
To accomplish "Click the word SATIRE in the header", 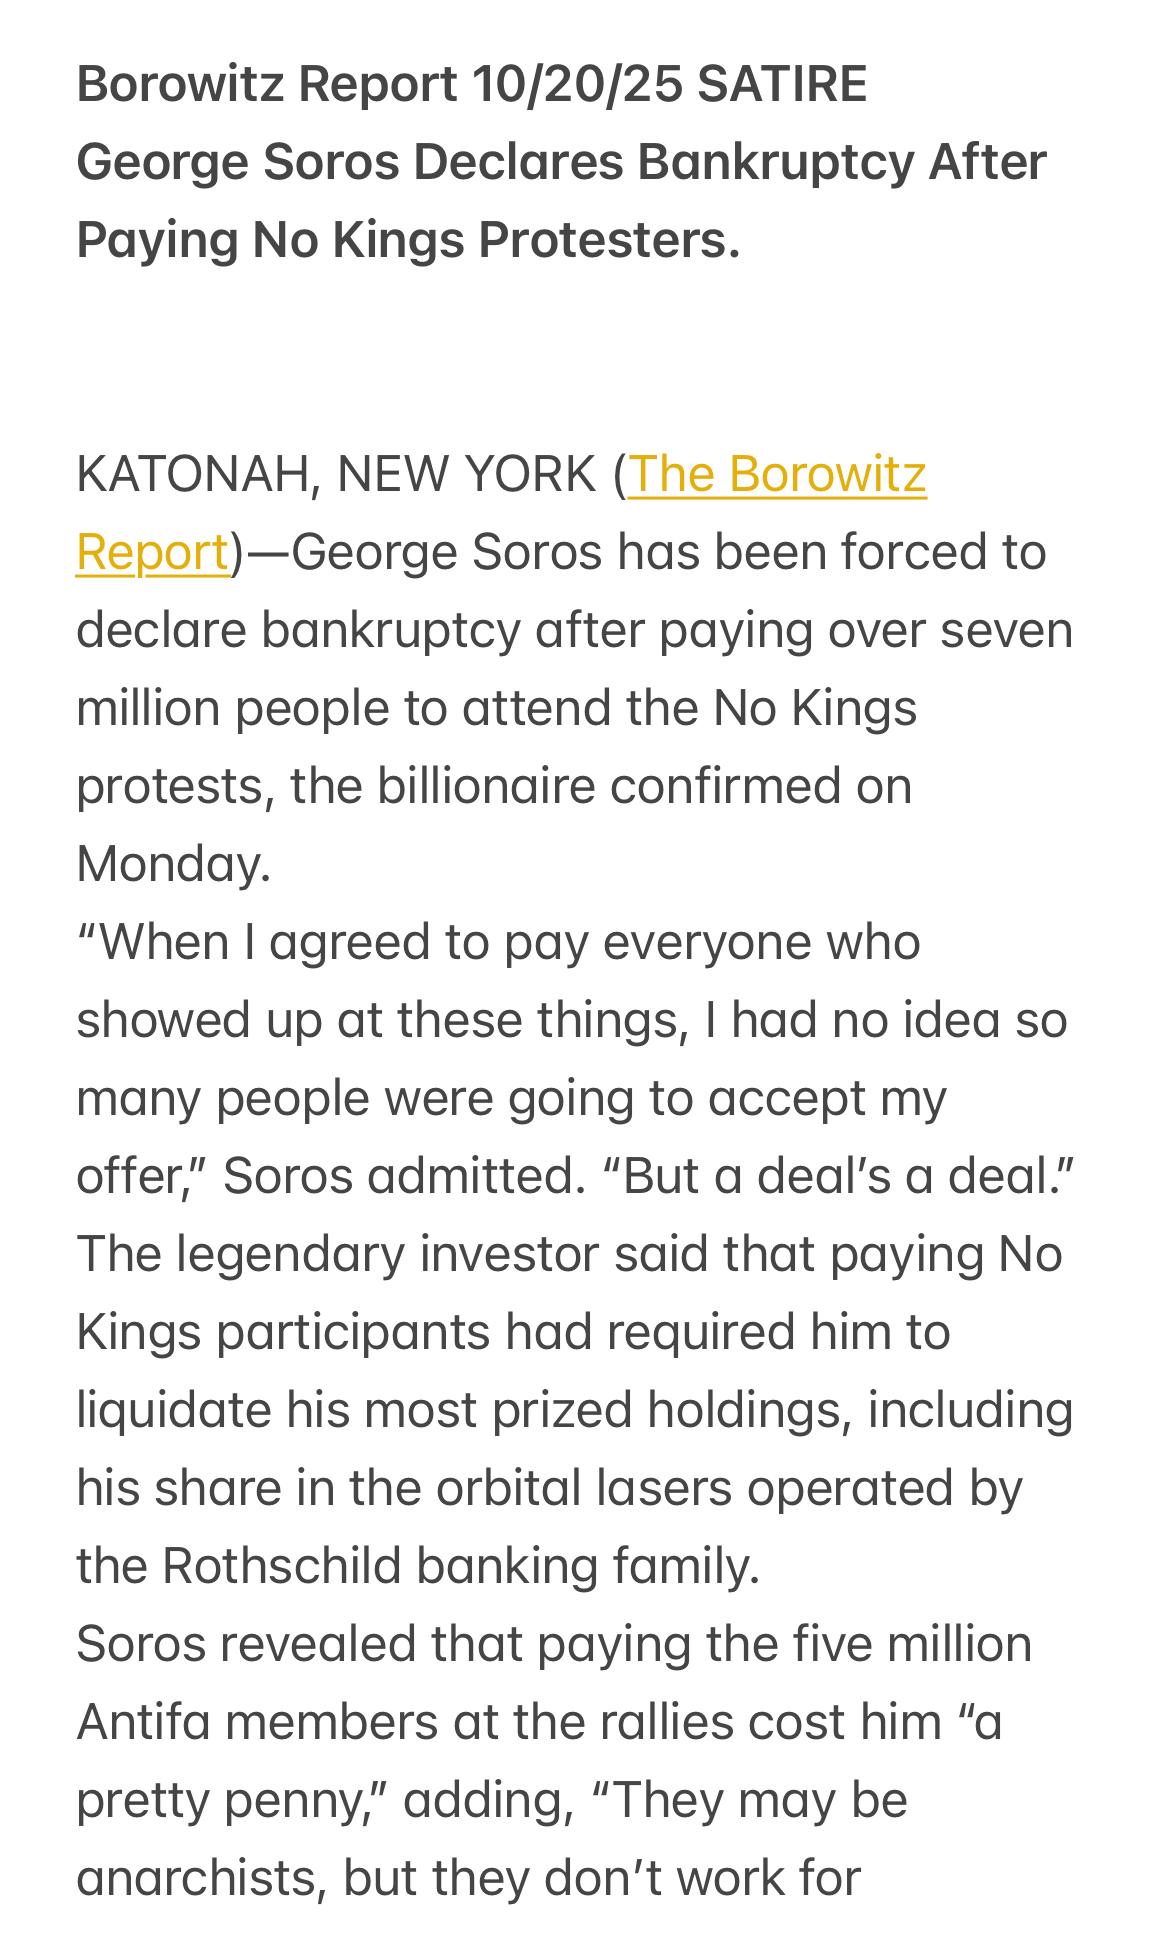I will point(781,84).
